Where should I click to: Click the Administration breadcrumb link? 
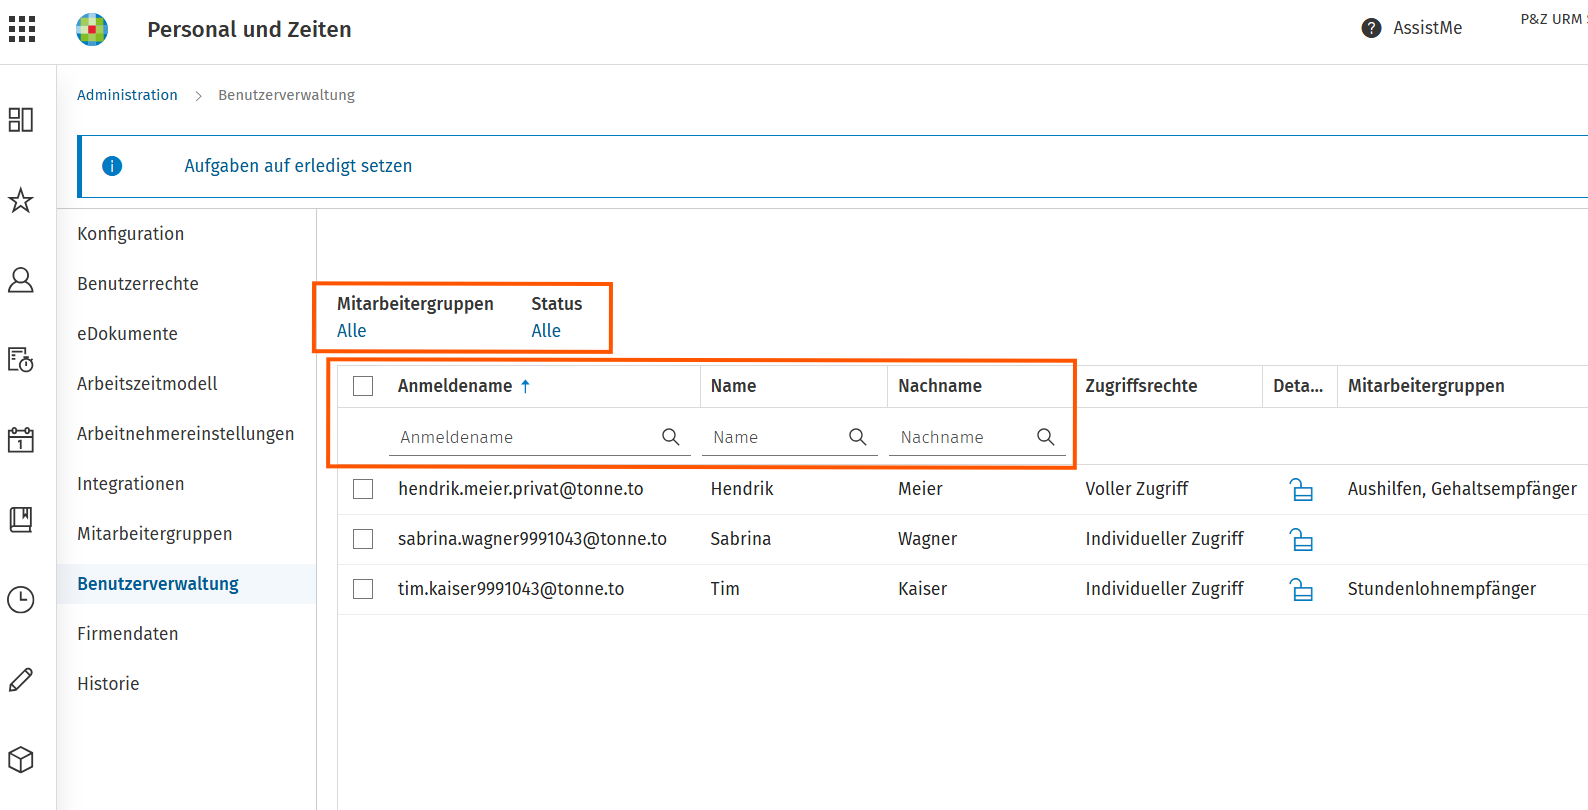[127, 95]
